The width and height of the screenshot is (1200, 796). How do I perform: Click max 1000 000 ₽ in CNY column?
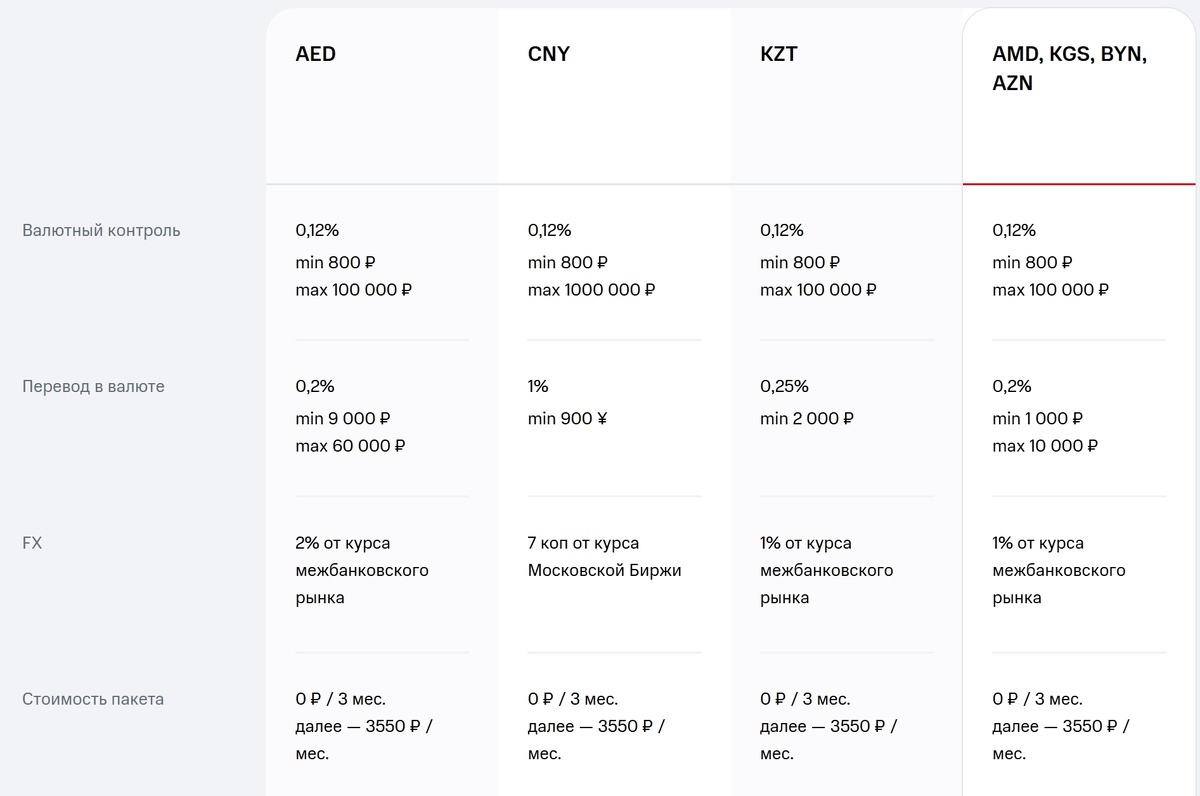point(591,290)
